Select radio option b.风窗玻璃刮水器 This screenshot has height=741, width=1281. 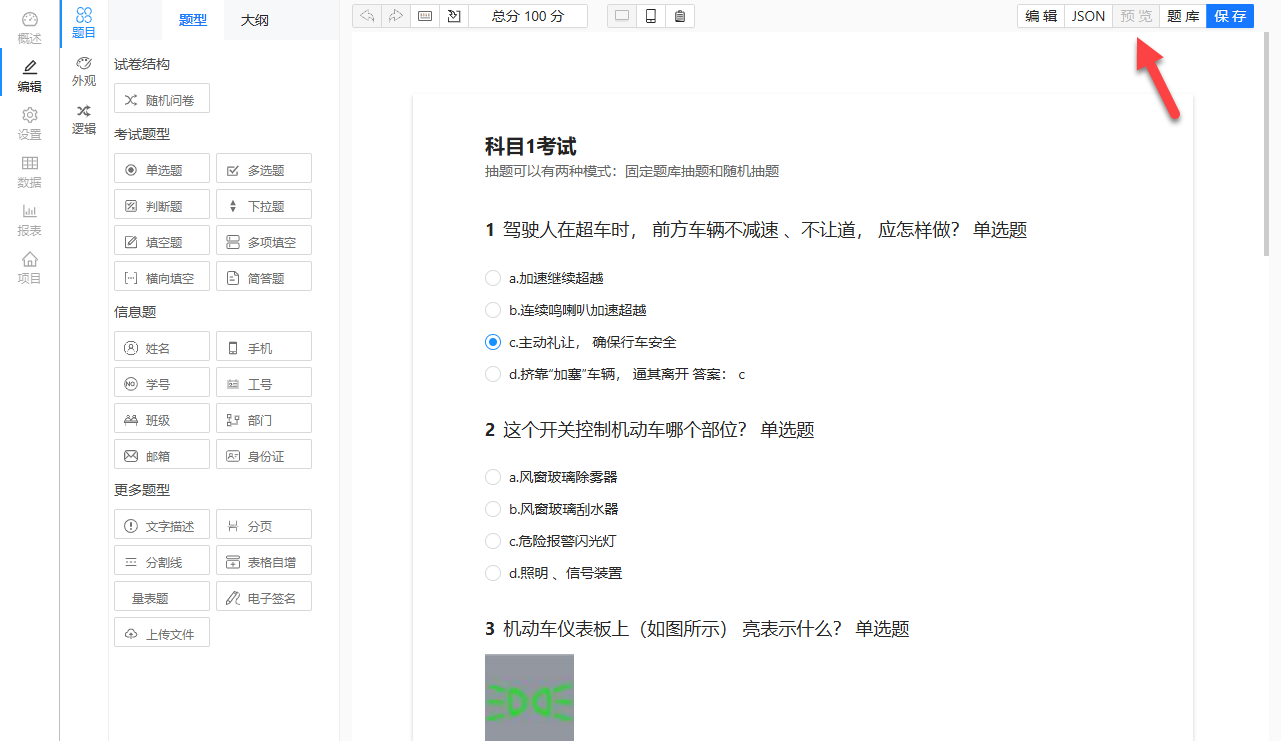coord(493,509)
